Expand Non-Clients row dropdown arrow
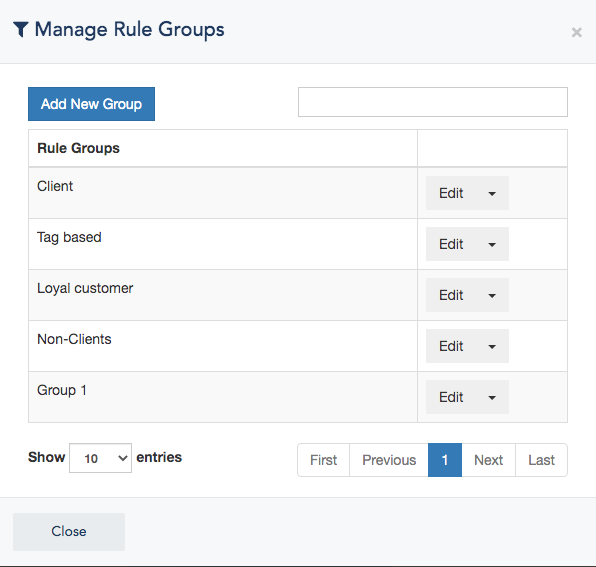596x567 pixels. 492,346
